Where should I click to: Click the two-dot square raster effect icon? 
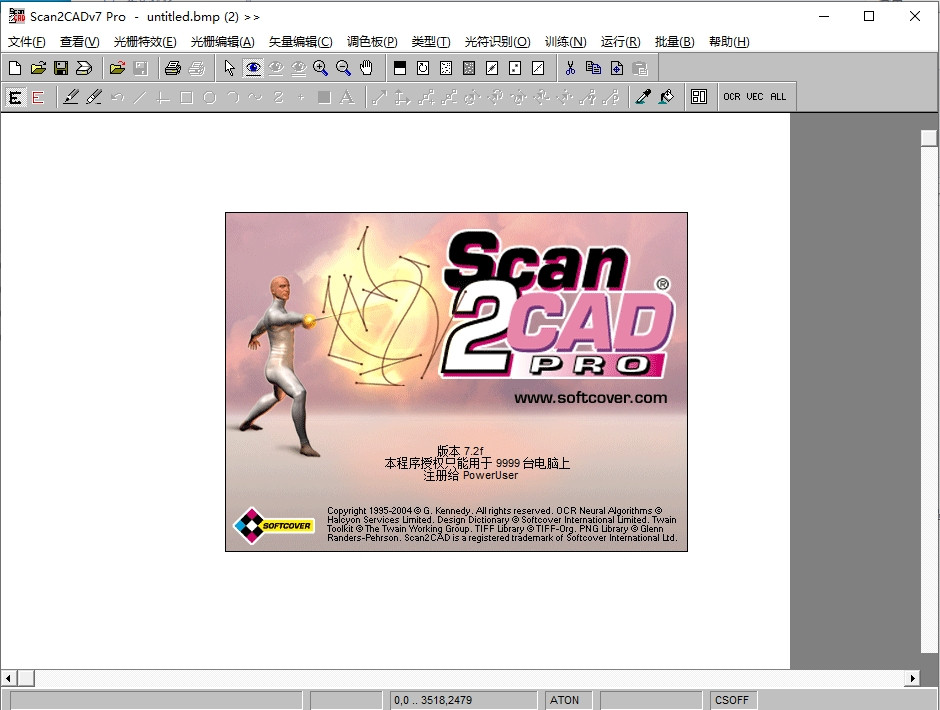click(515, 68)
